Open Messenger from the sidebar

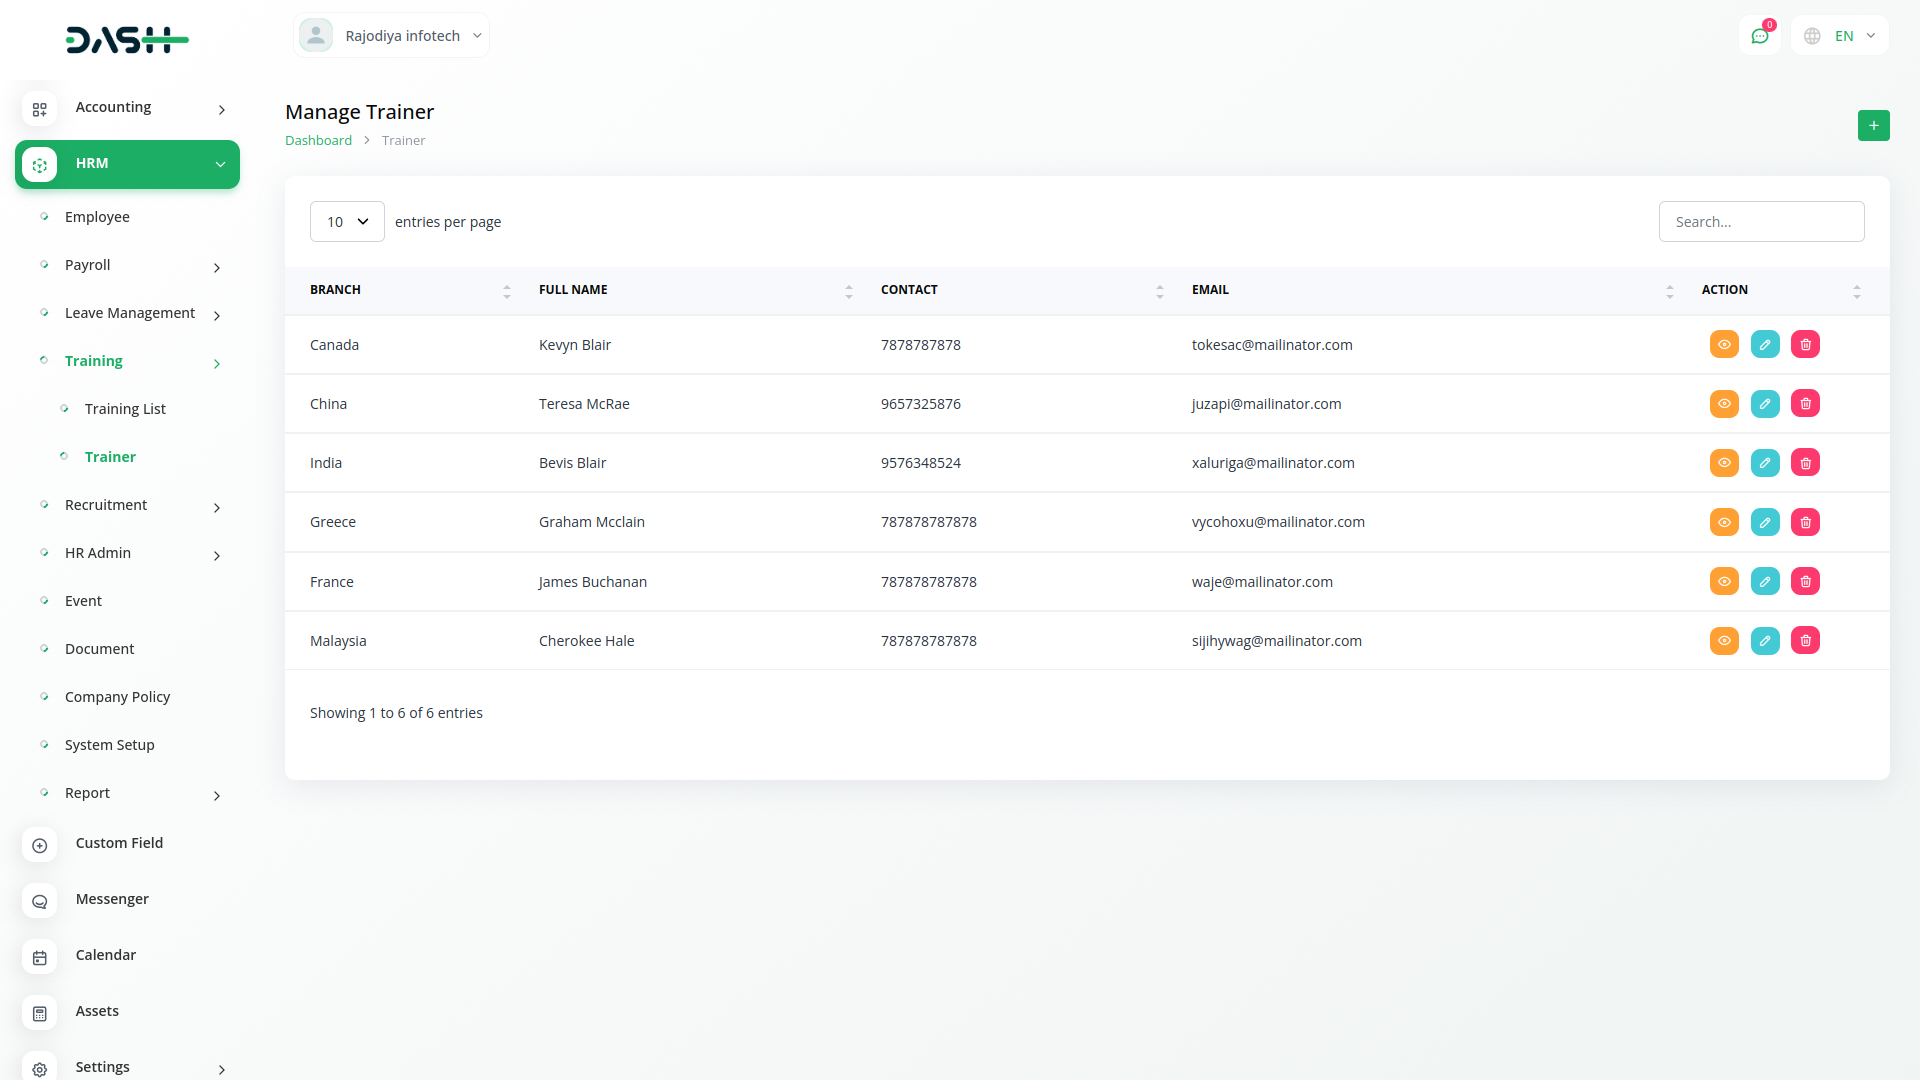click(111, 899)
